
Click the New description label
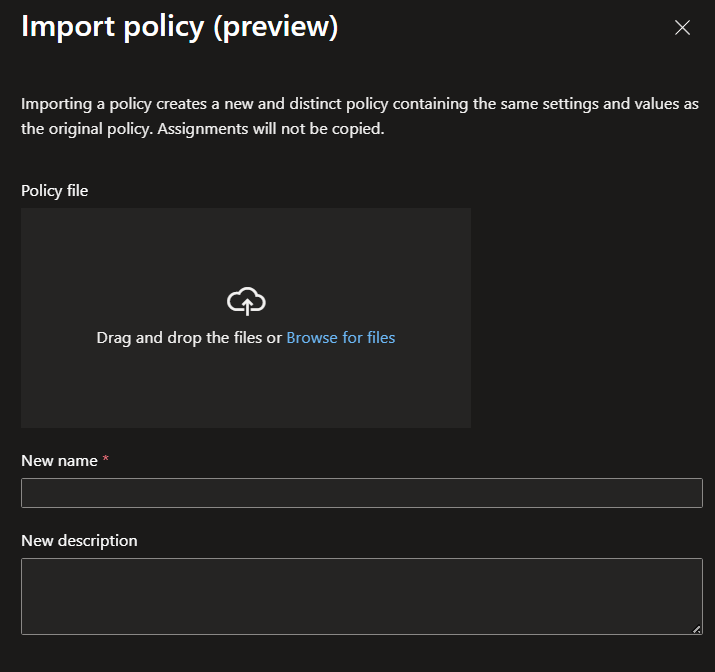(x=79, y=541)
